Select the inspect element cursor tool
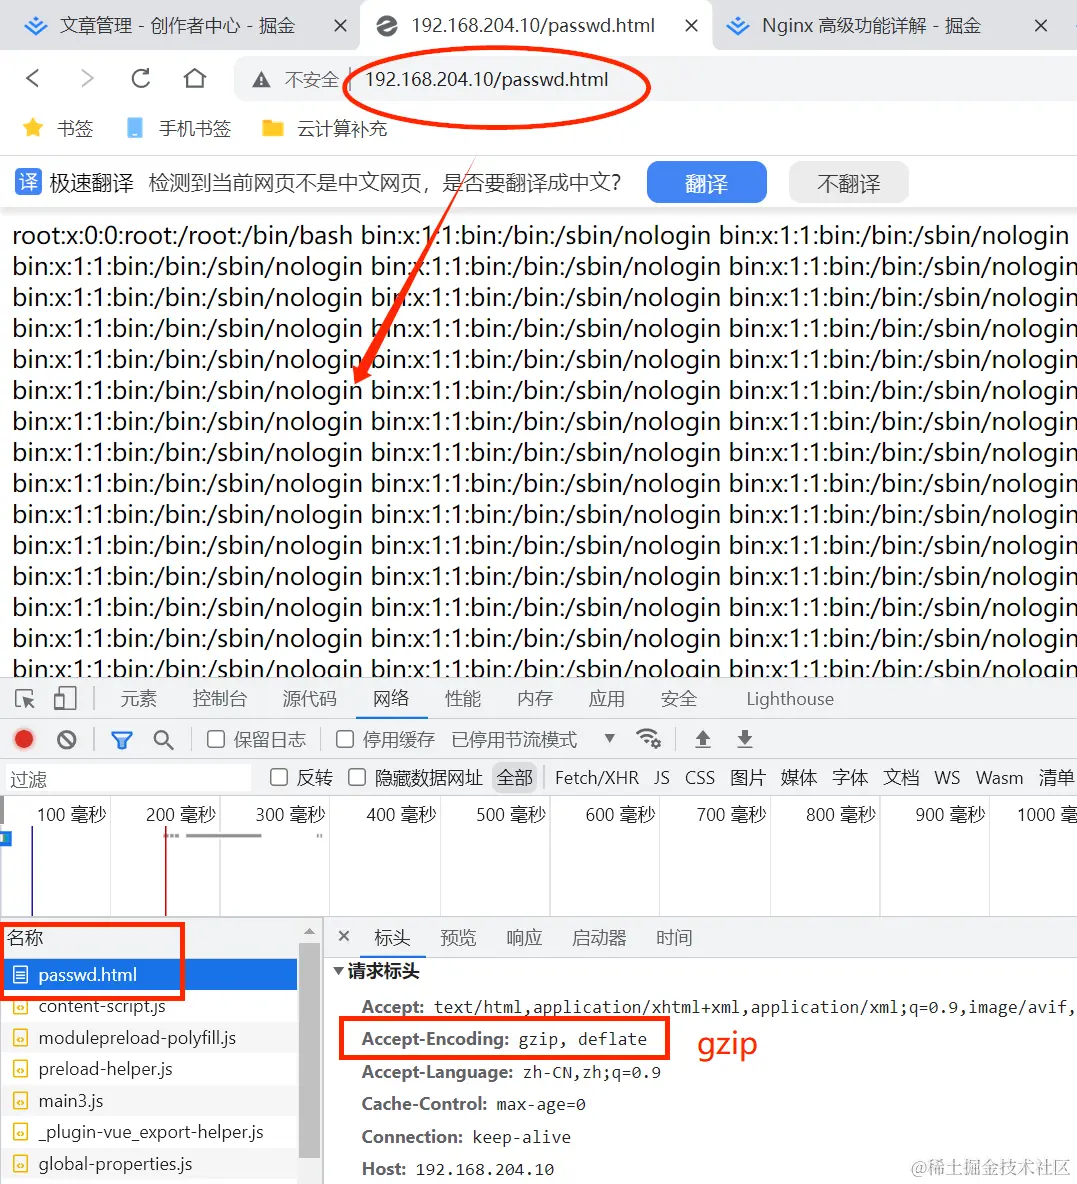 25,698
